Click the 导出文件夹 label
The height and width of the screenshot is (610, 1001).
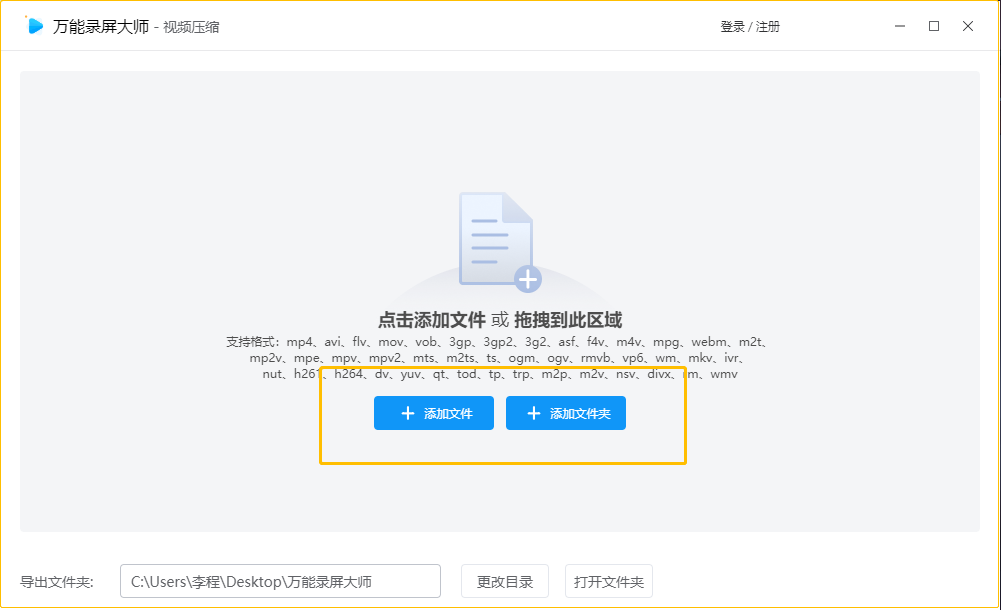(x=57, y=582)
